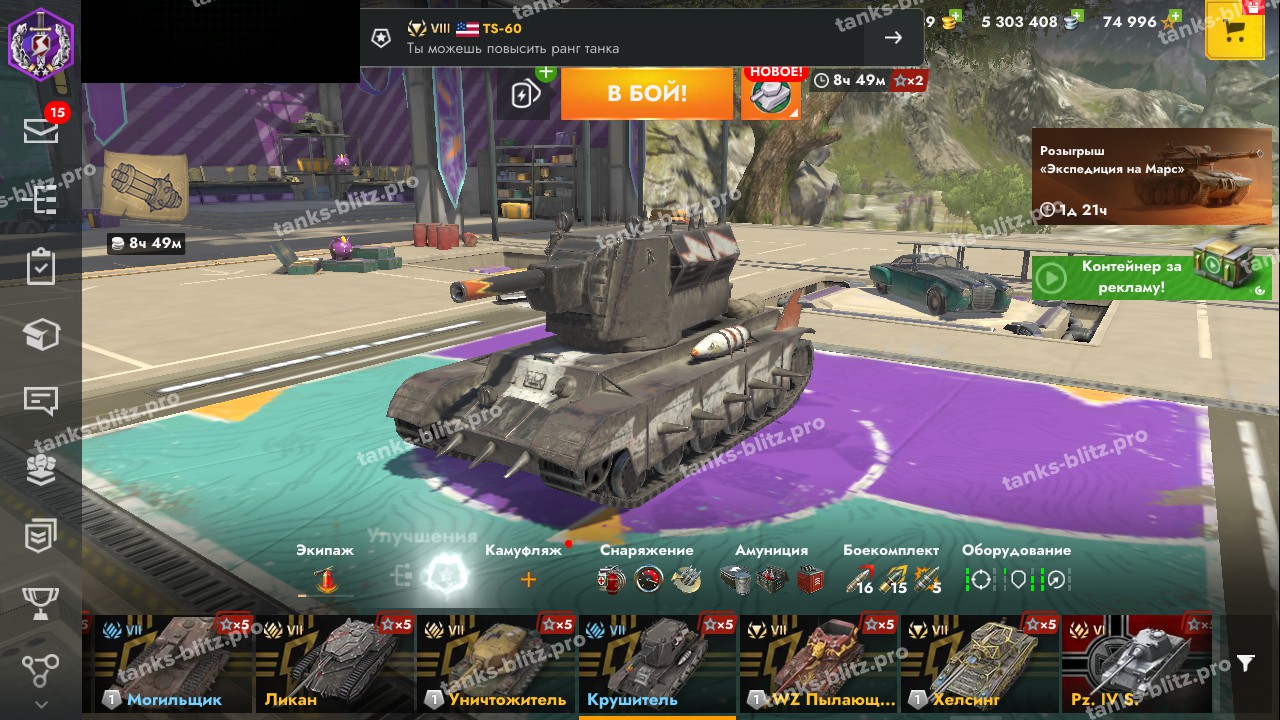The image size is (1280, 720).
Task: Open the mail inbox with 15 notifications
Action: tap(41, 129)
